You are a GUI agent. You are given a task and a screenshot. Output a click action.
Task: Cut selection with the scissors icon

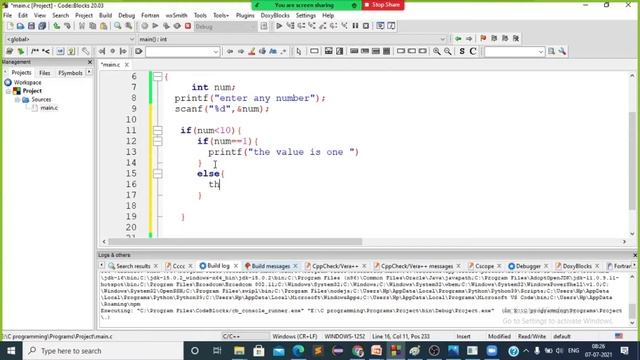pyautogui.click(x=82, y=26)
